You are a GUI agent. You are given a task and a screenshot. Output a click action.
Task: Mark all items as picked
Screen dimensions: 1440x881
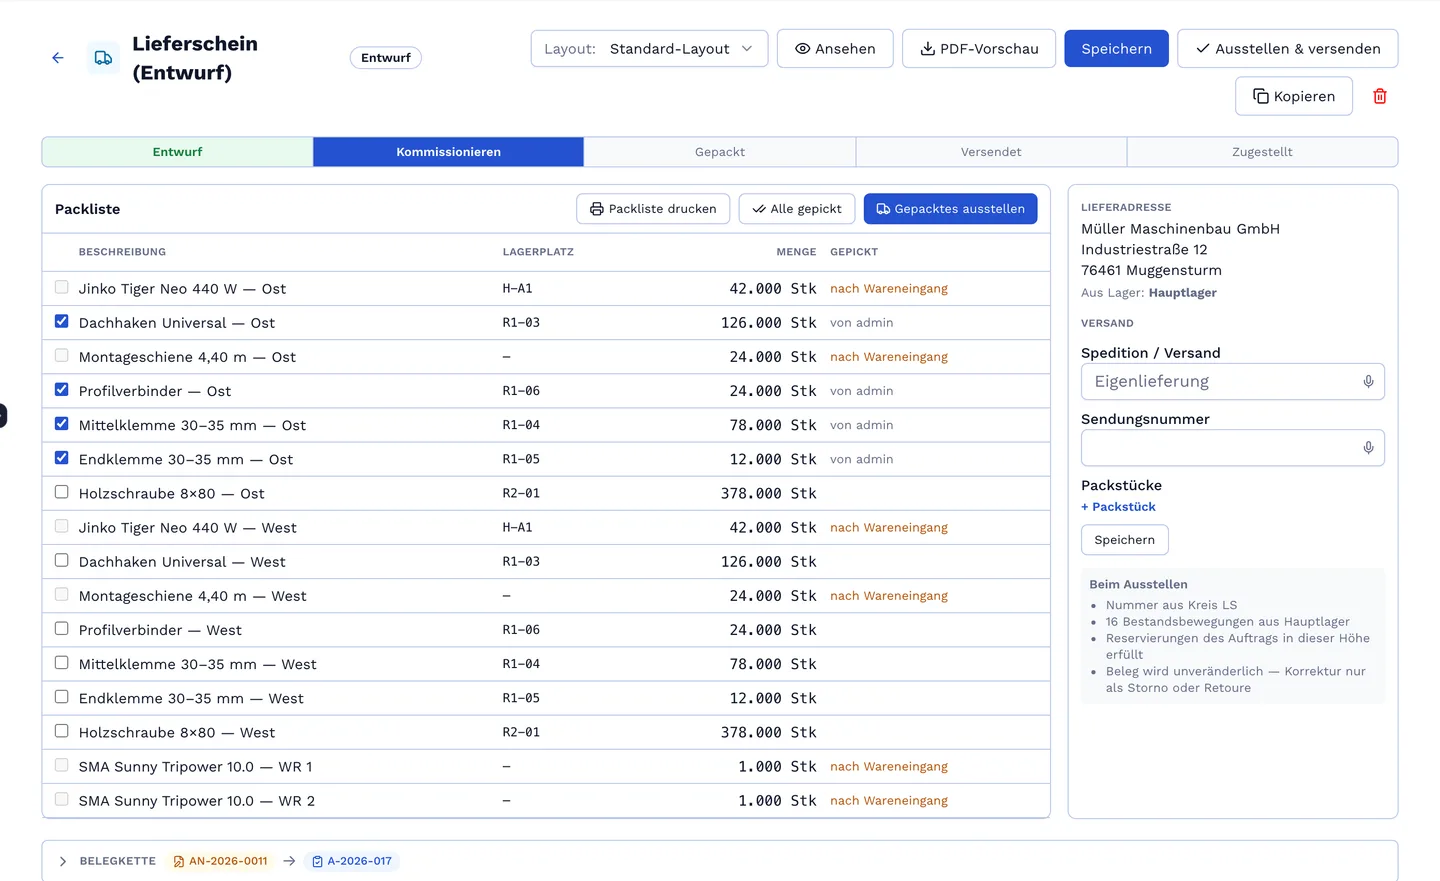pyautogui.click(x=797, y=209)
